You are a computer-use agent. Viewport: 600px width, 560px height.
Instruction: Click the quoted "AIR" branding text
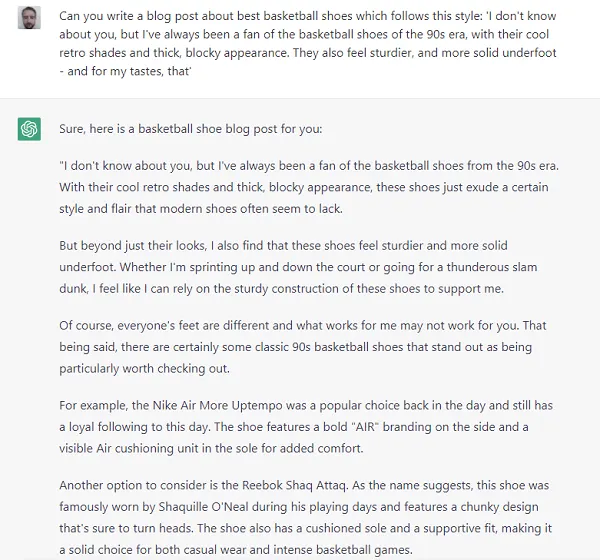click(x=364, y=427)
